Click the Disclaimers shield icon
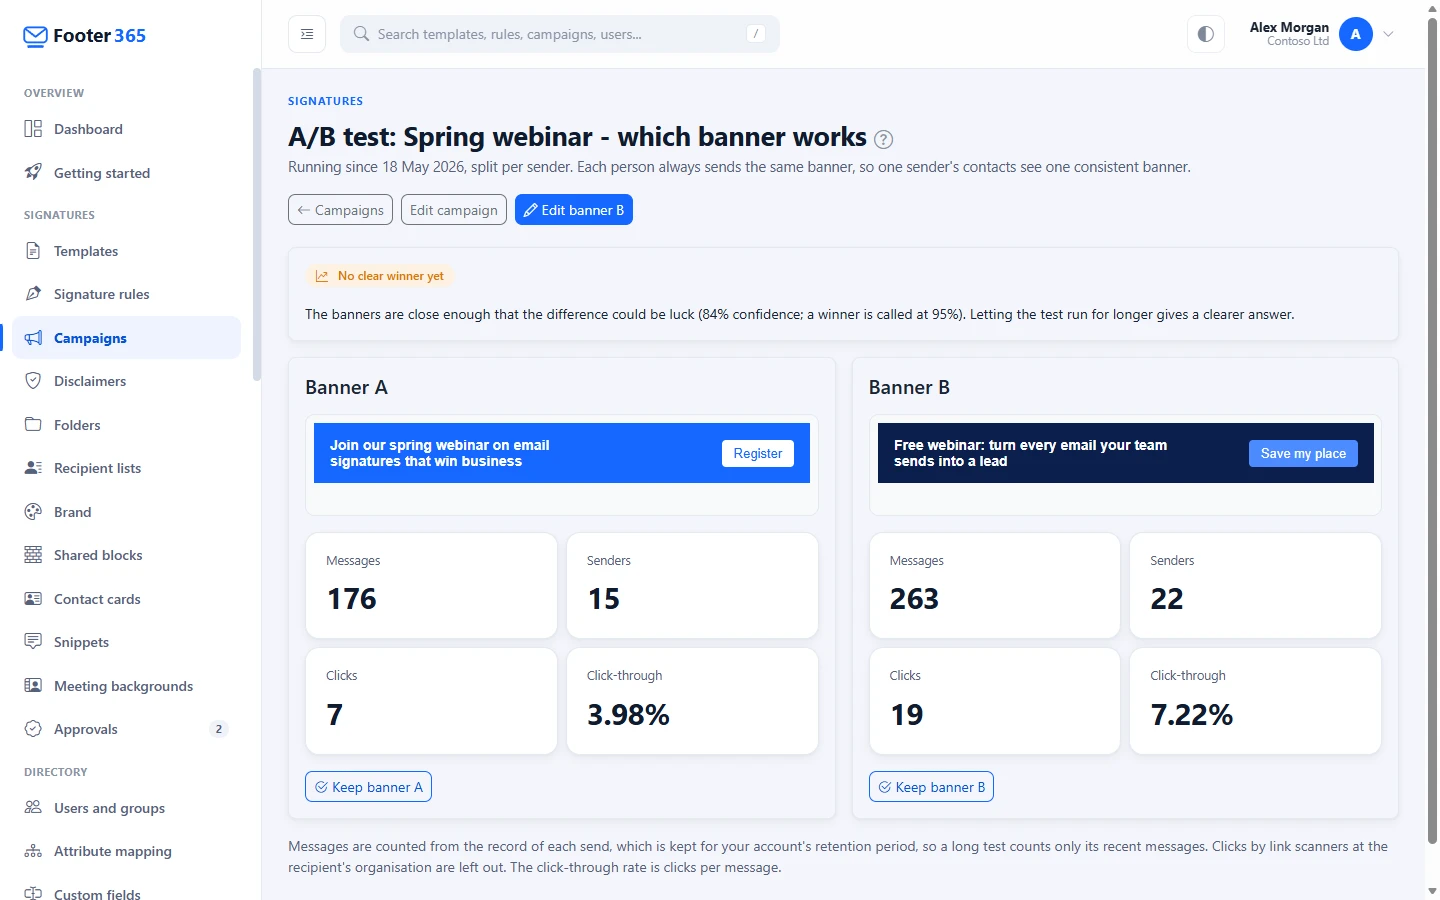The height and width of the screenshot is (900, 1440). 33,381
